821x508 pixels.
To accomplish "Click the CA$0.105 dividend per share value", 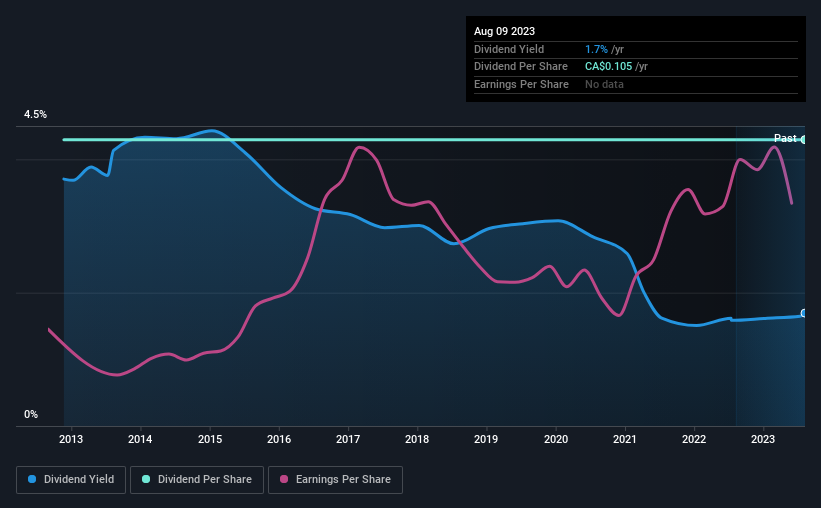I will [x=608, y=67].
